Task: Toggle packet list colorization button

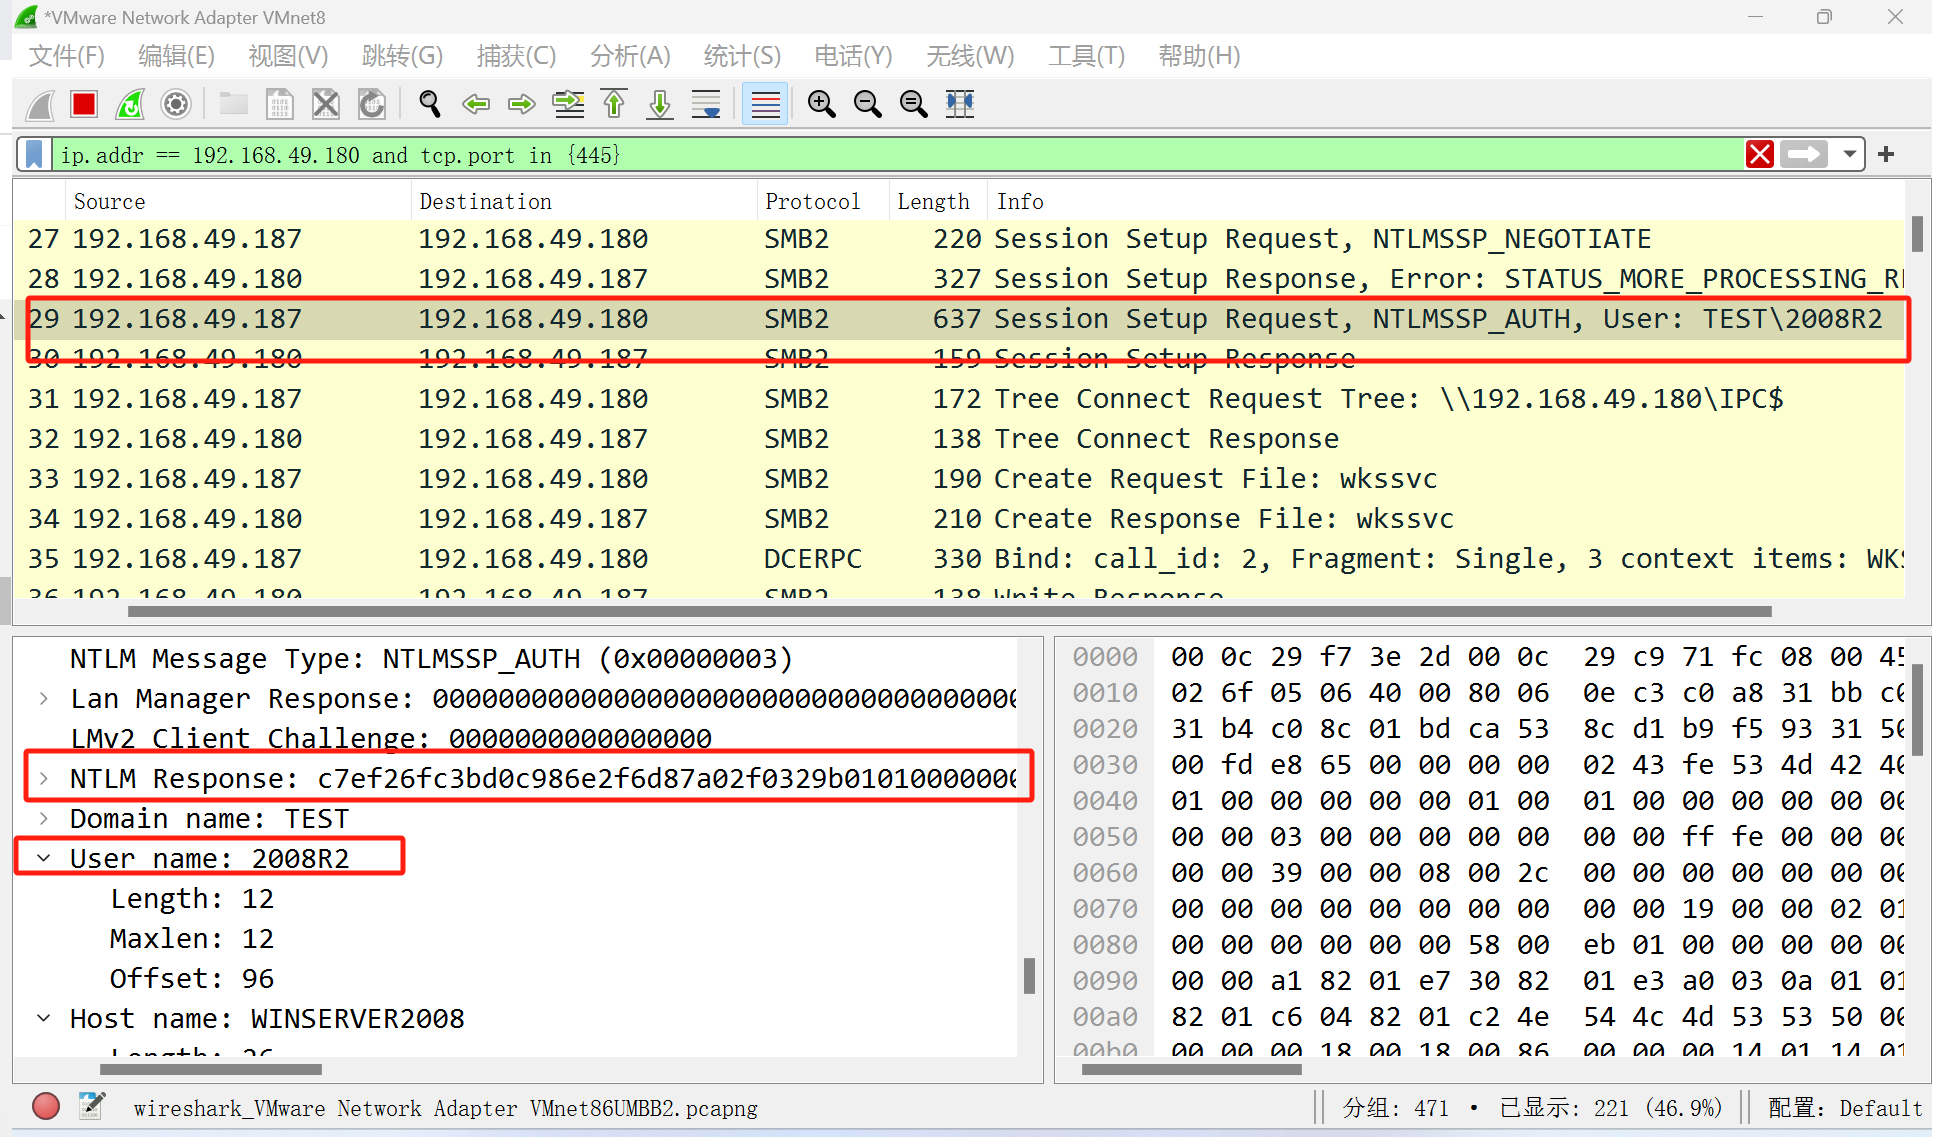Action: [765, 104]
